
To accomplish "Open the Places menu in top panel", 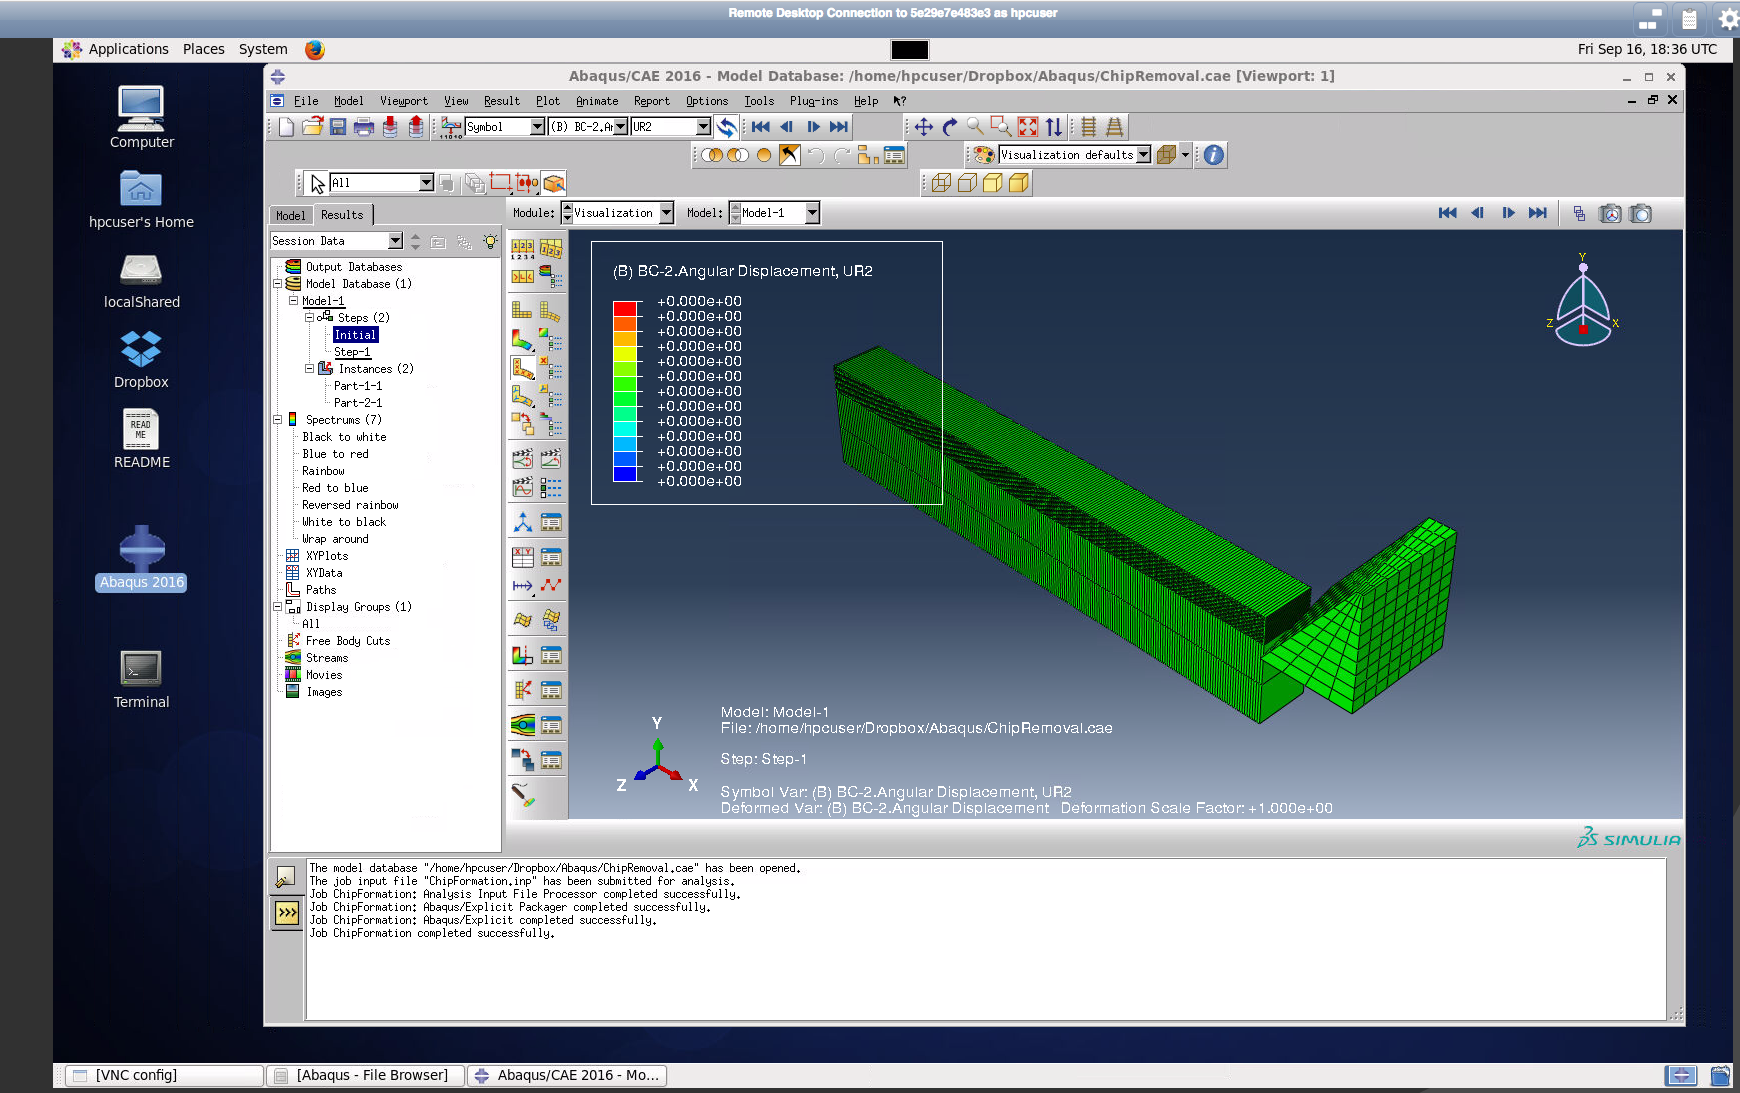I will point(203,49).
